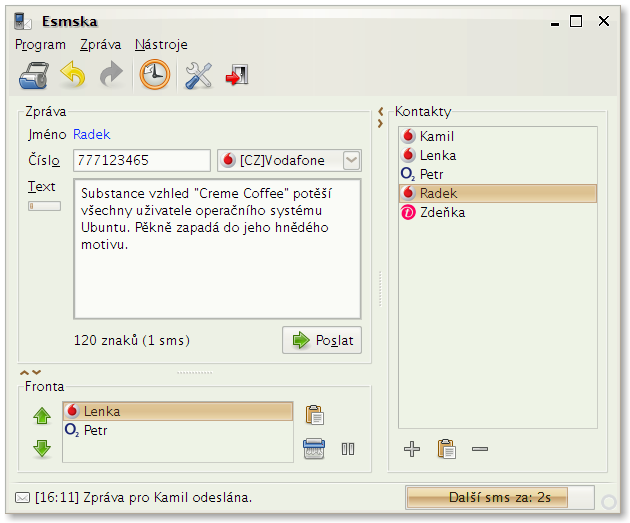Click the horizontal splitter handle above Fronta
Viewport: 630px width, 523px height.
[x=195, y=373]
